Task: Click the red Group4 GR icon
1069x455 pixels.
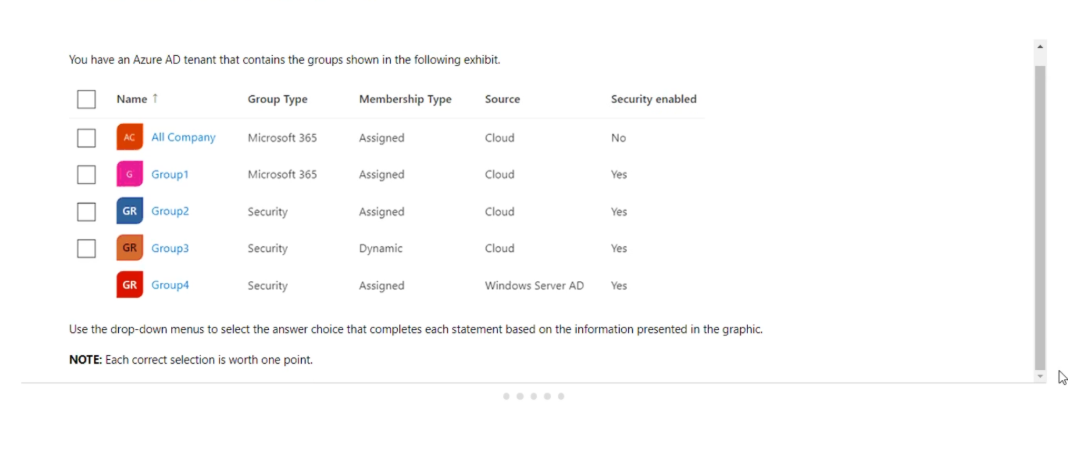Action: click(x=130, y=284)
